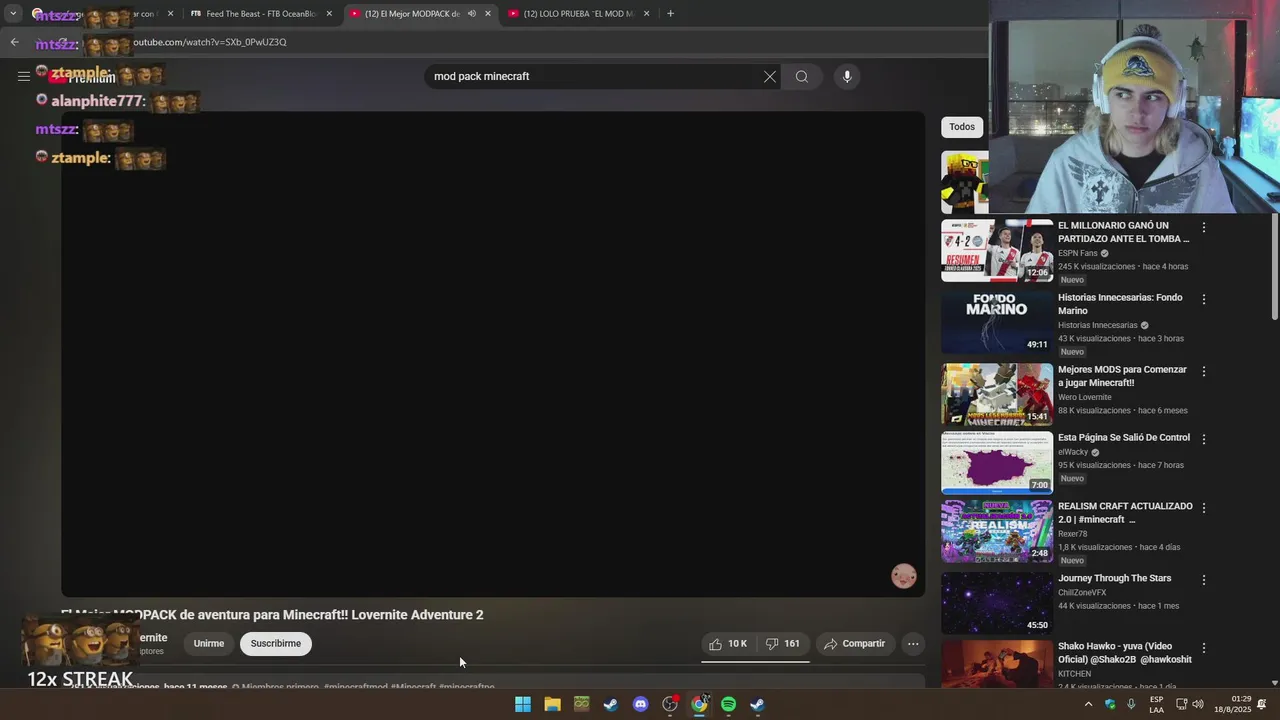Open options for Mejores MODS video
Viewport: 1280px width, 720px height.
click(1204, 371)
